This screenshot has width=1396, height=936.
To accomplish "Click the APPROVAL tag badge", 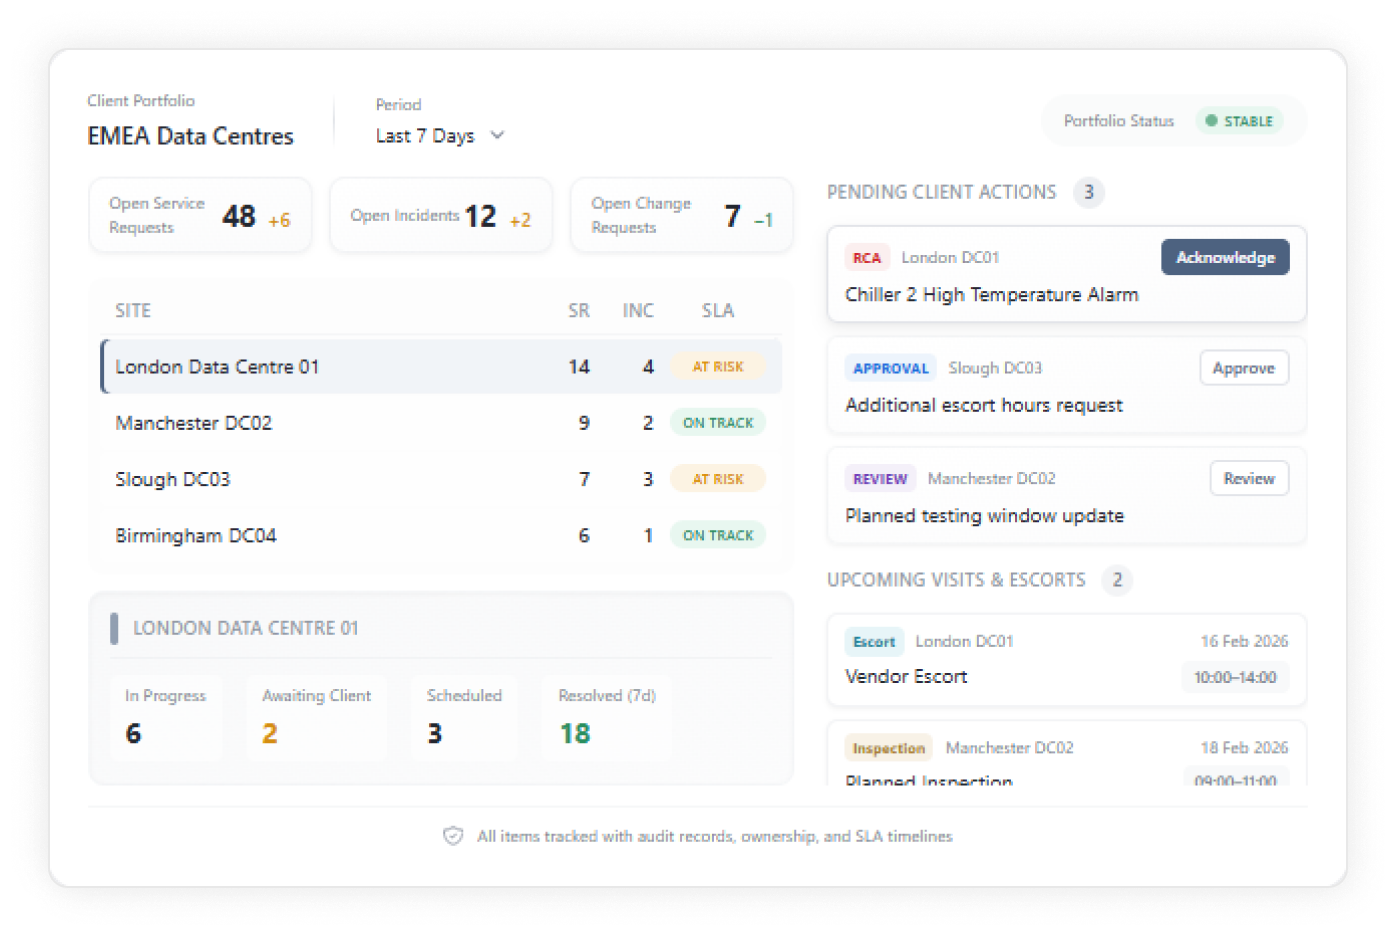I will (890, 368).
